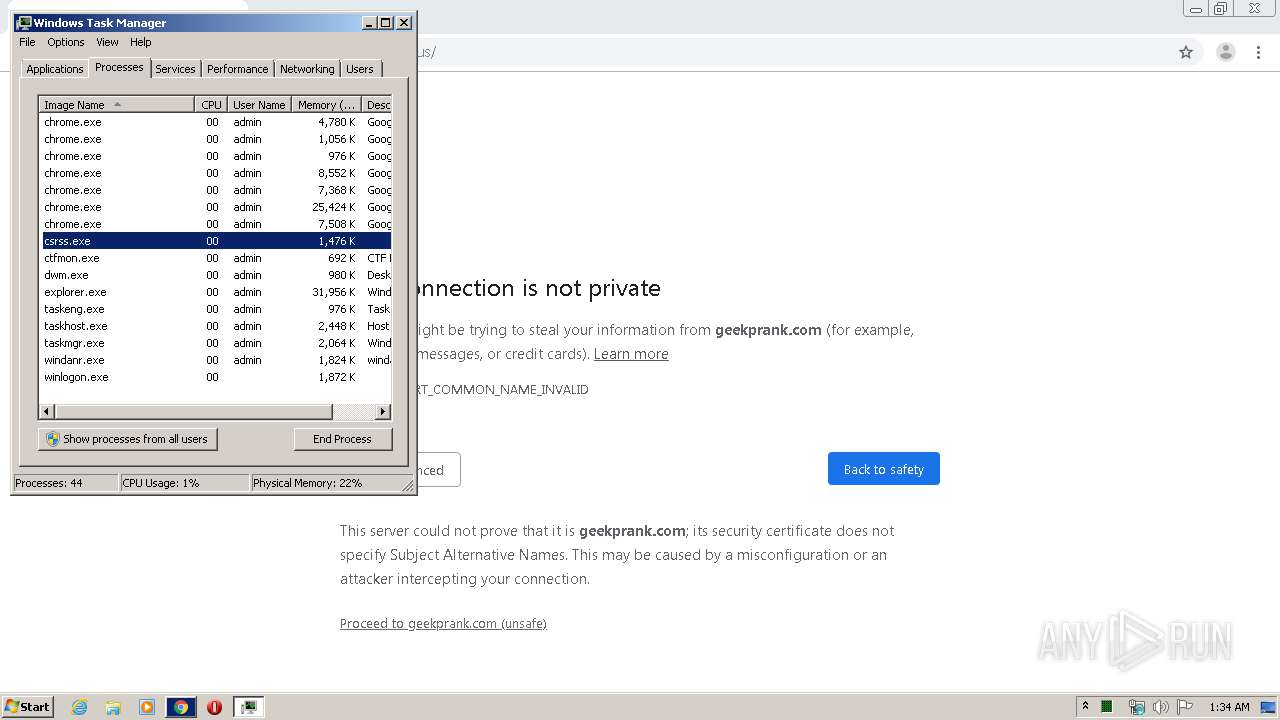Select chrome.exe using 4,780 K memory
The image size is (1280, 720).
(x=215, y=122)
